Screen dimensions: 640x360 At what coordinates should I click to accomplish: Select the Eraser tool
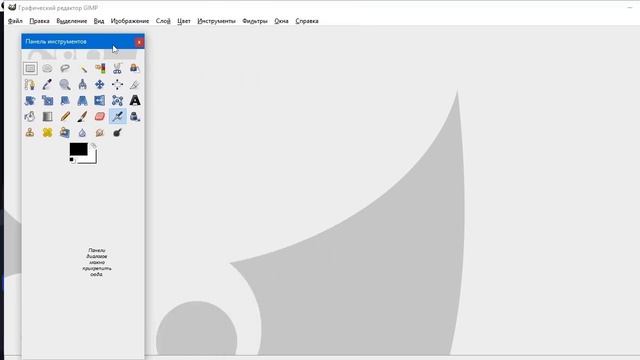[100, 116]
